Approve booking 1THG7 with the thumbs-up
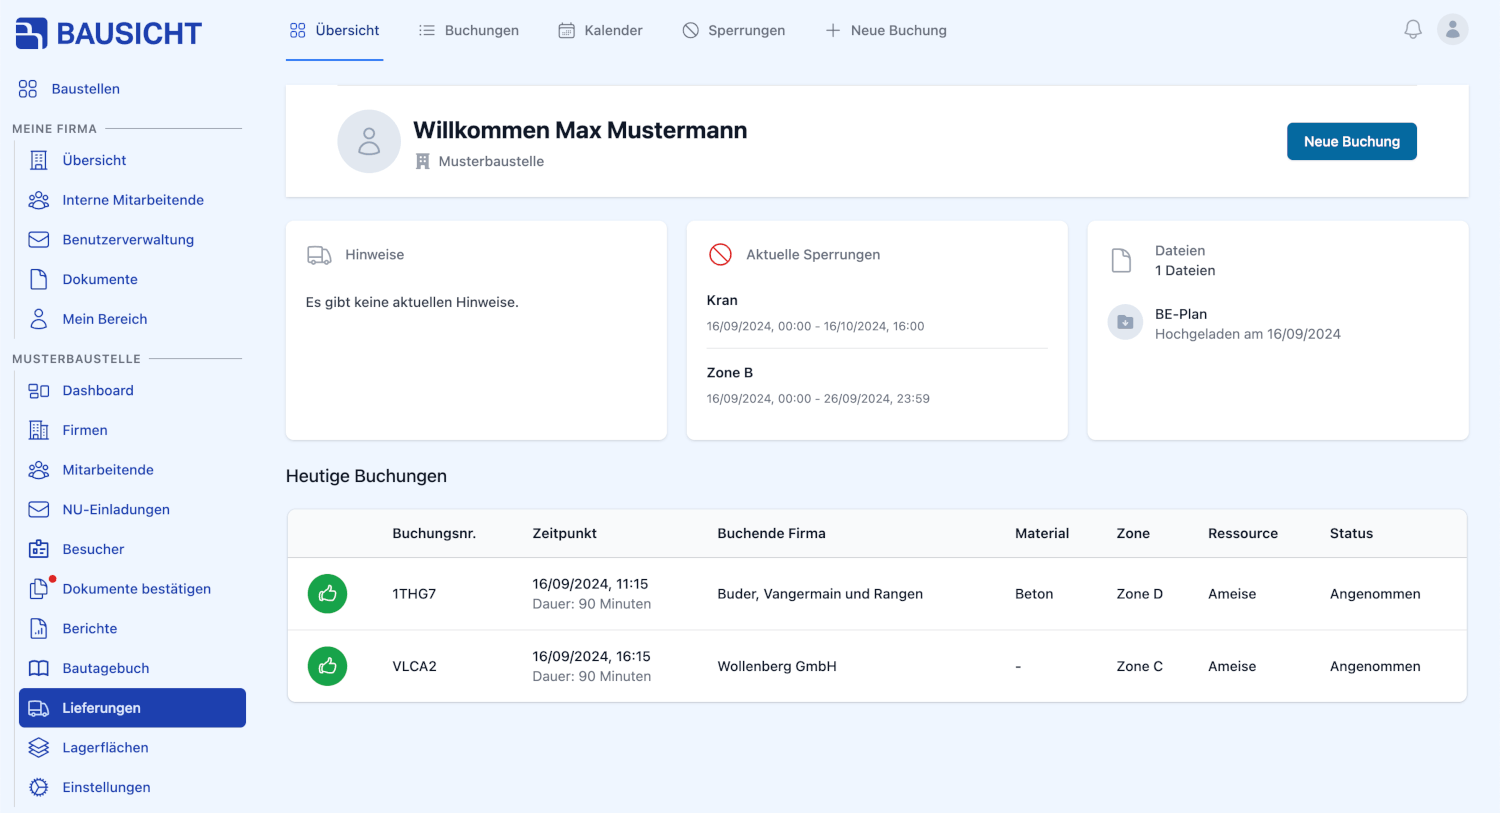Image resolution: width=1500 pixels, height=813 pixels. click(327, 593)
